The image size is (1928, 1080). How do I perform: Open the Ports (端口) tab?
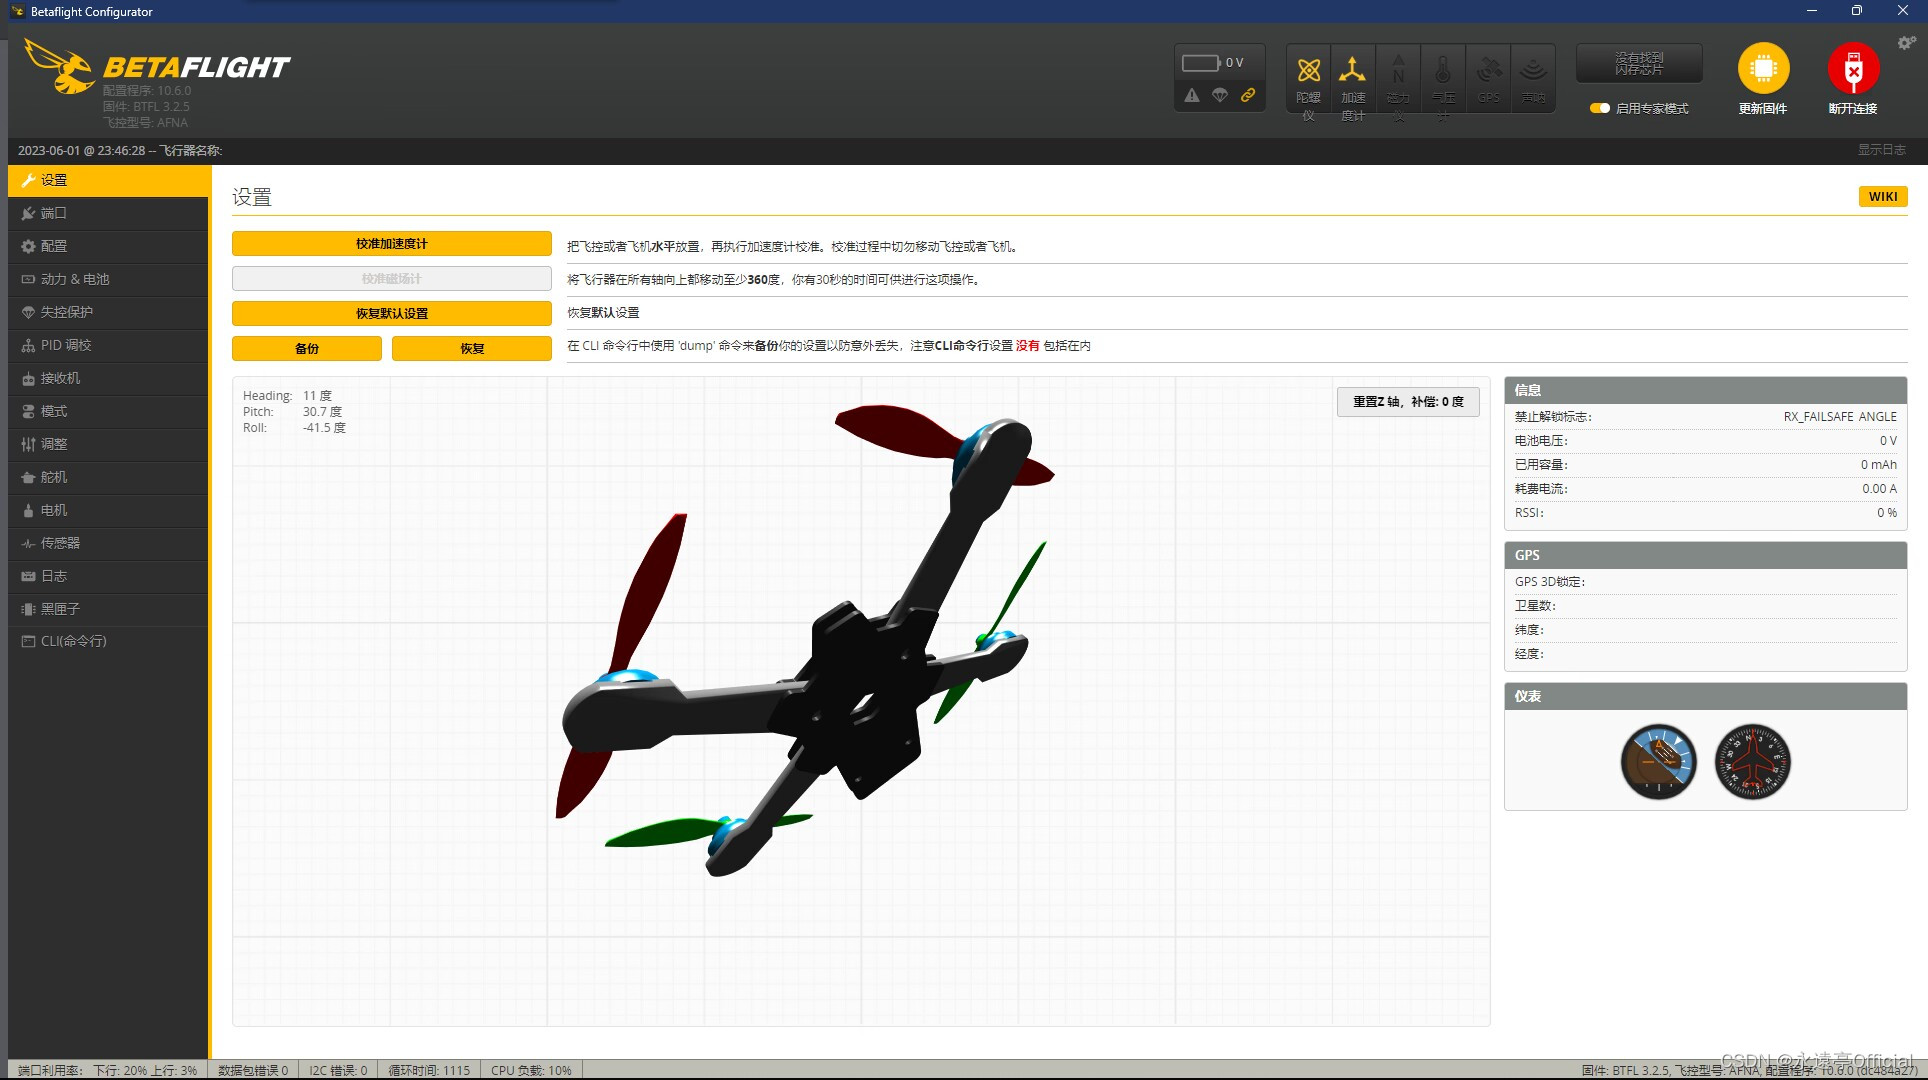[x=54, y=213]
